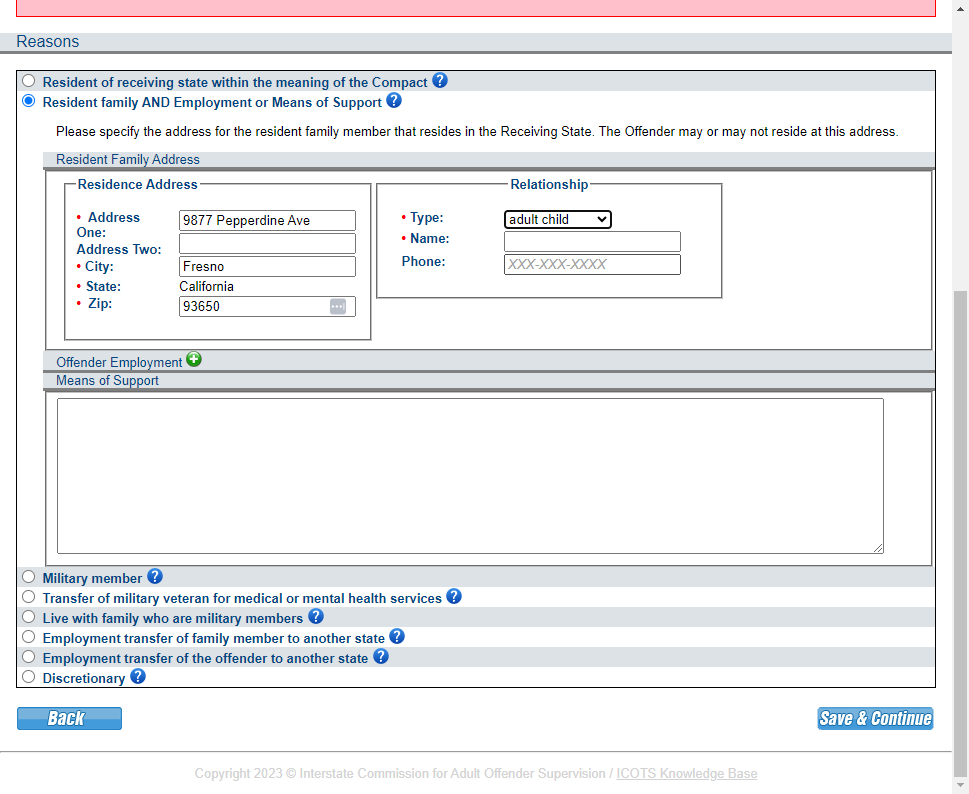The image size is (969, 794).
Task: Click the resize handle of Means of Support box
Action: (x=878, y=548)
